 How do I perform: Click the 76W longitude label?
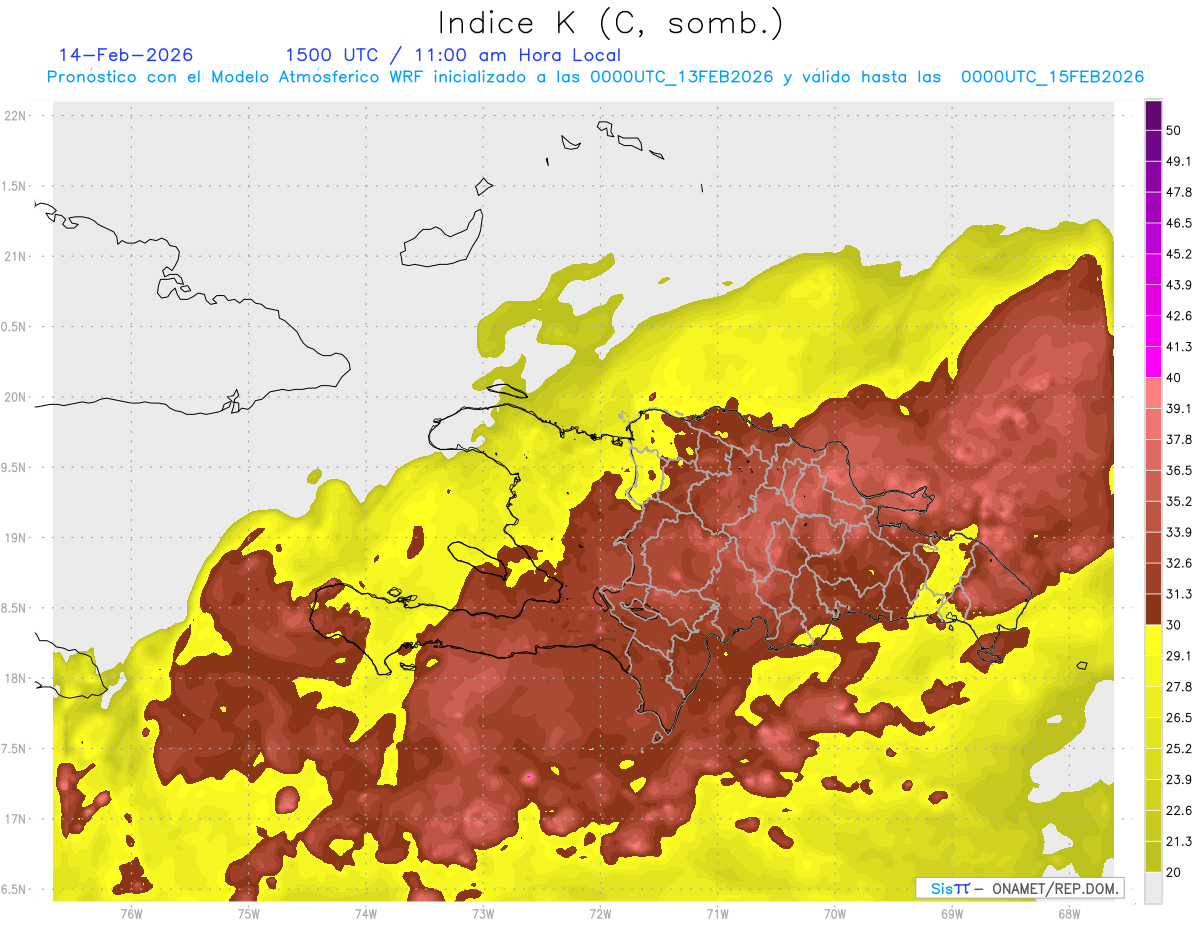(x=131, y=913)
